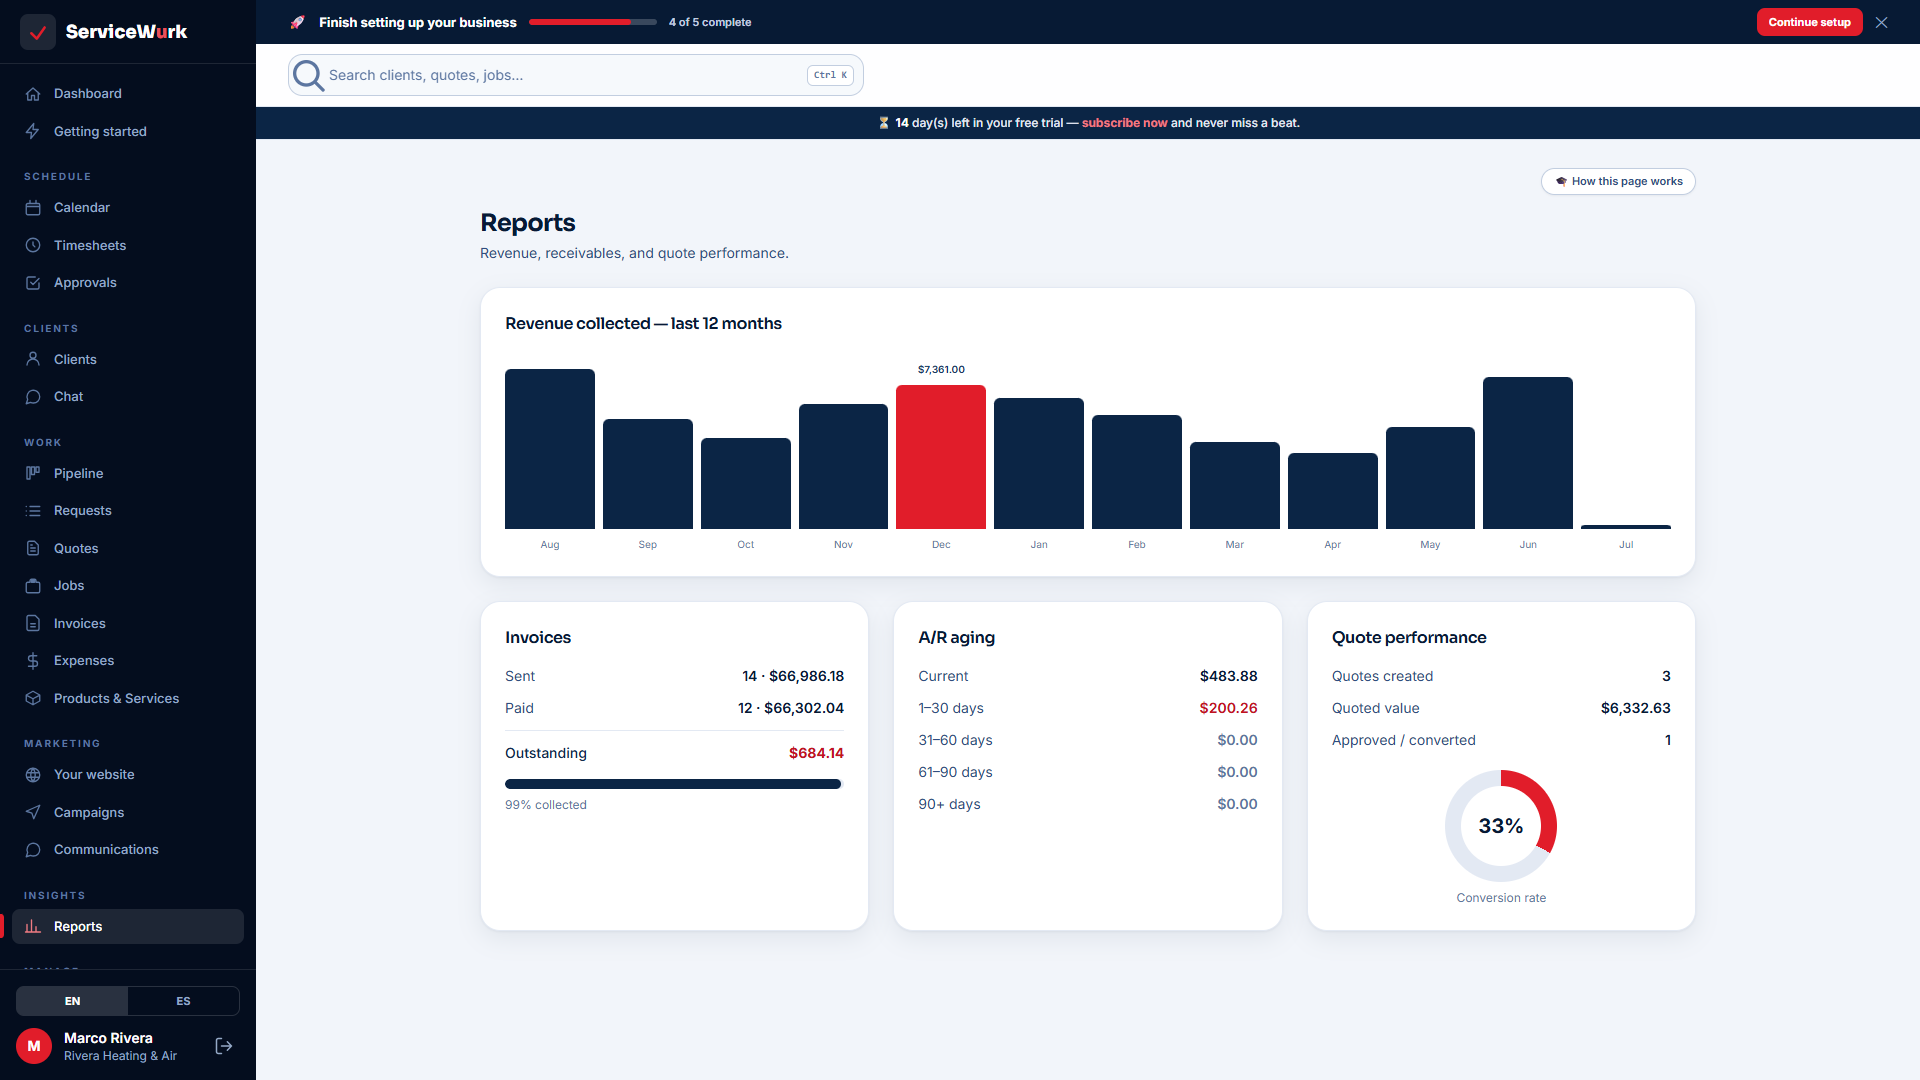Image resolution: width=1920 pixels, height=1080 pixels.
Task: Click Marco Rivera account name
Action: [108, 1038]
